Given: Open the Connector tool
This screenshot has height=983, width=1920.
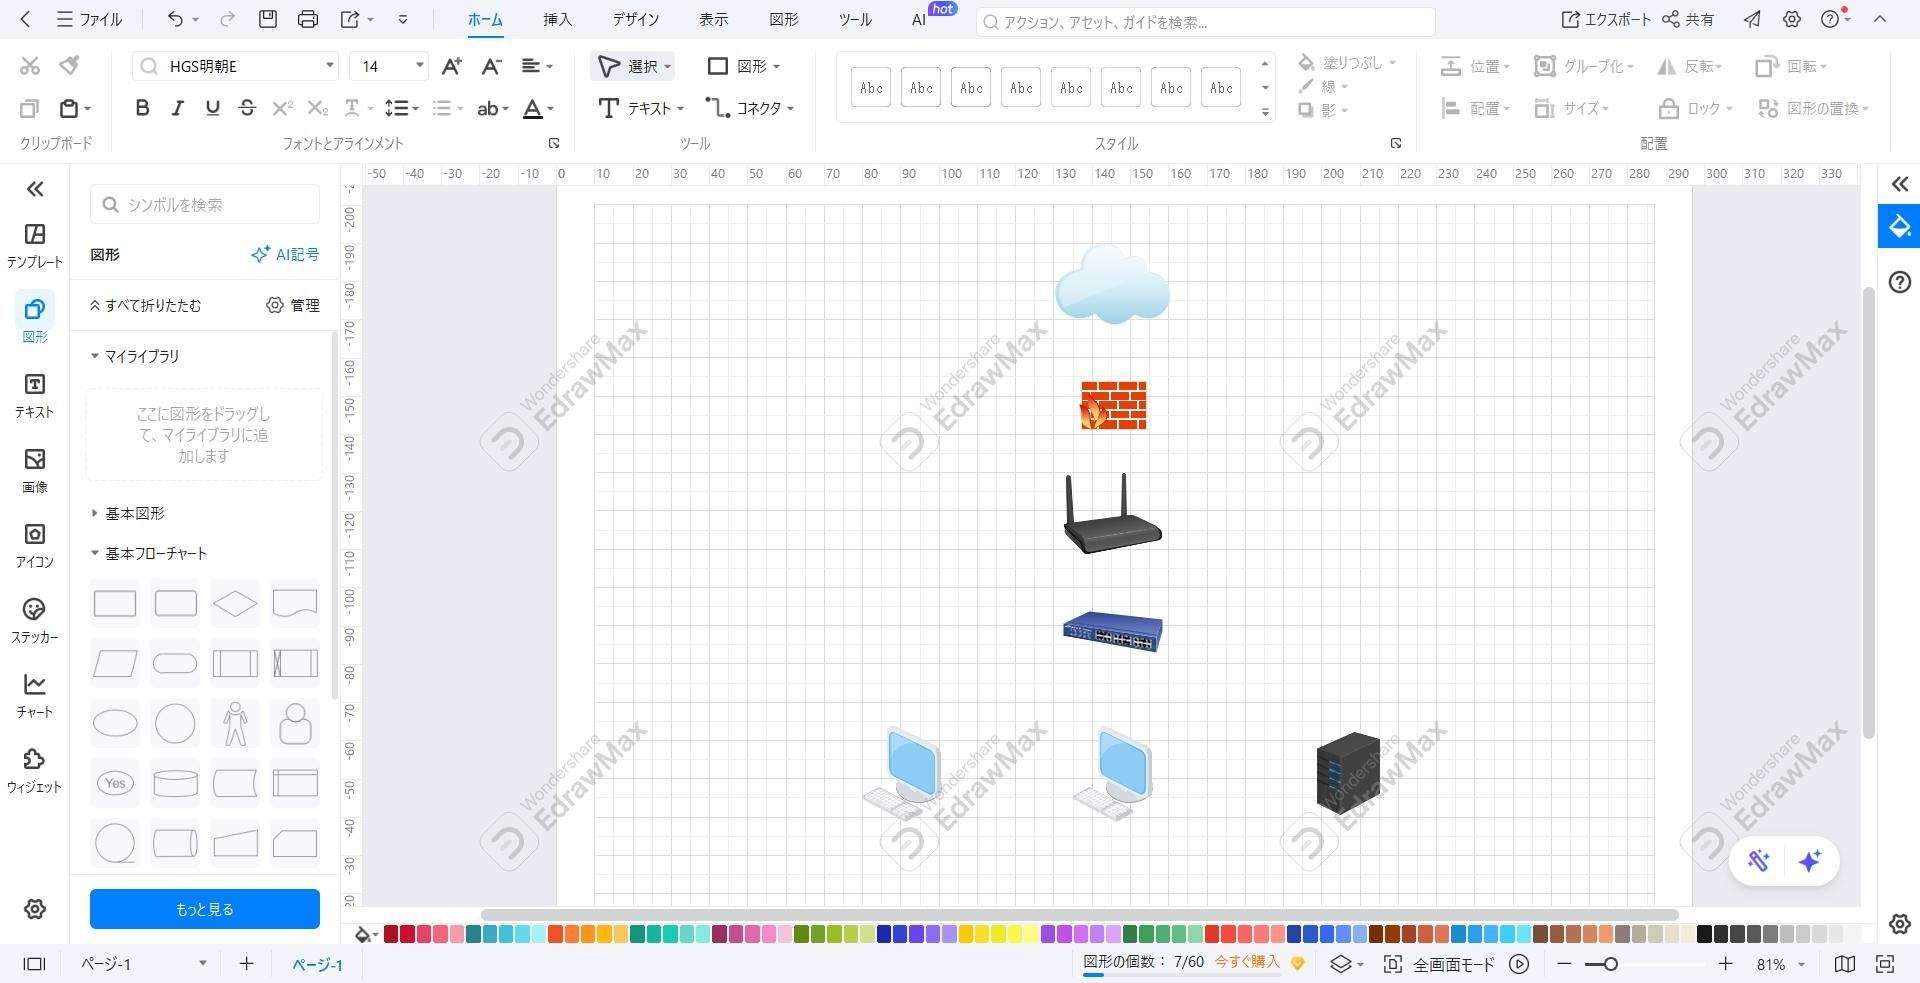Looking at the screenshot, I should point(748,108).
